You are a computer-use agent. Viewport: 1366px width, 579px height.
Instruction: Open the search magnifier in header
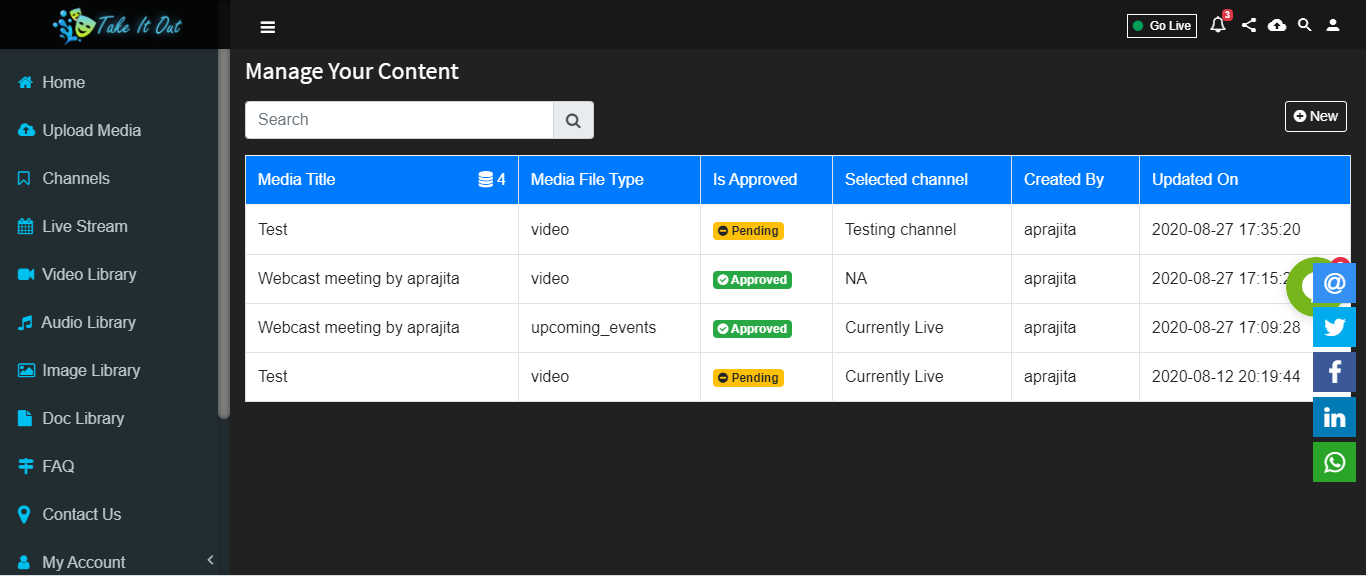pyautogui.click(x=1304, y=25)
